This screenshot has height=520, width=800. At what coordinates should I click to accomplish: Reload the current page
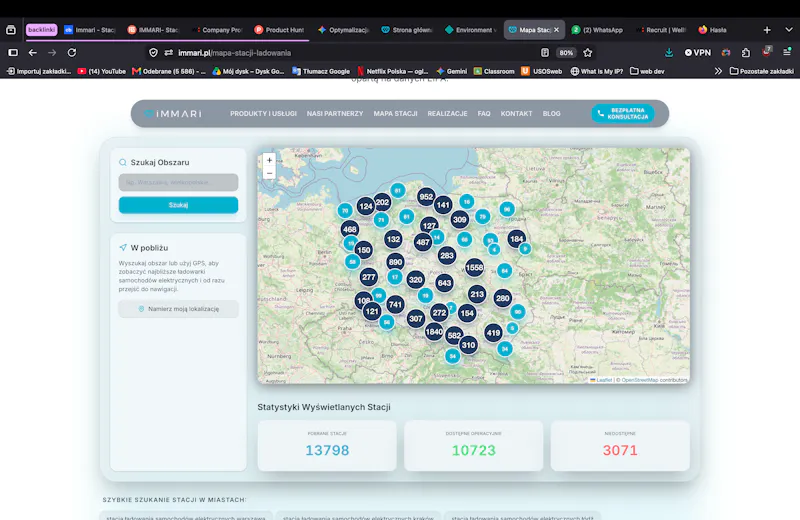(72, 53)
